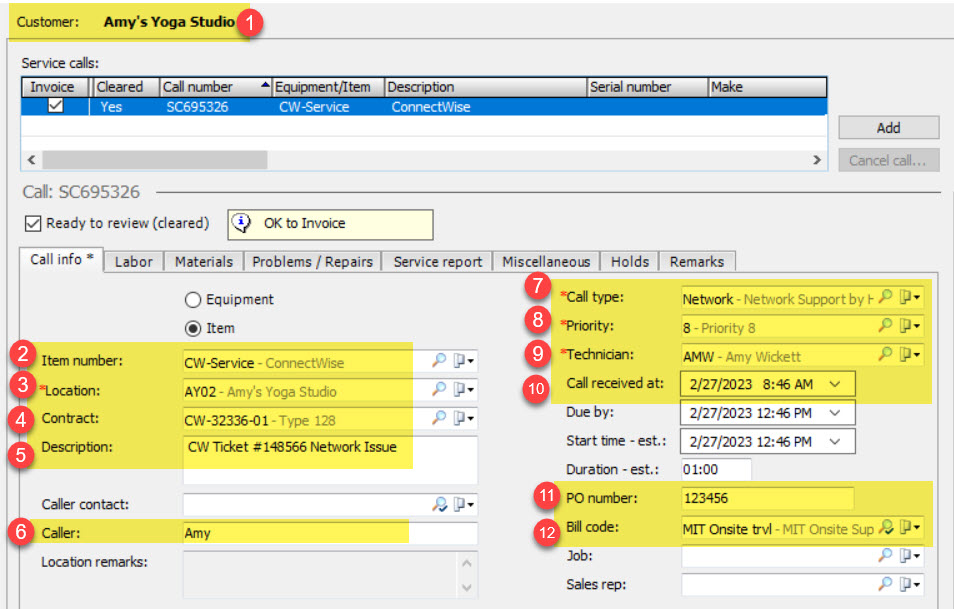The width and height of the screenshot is (954, 609).
Task: Open Bill code document dropdown
Action: click(910, 527)
